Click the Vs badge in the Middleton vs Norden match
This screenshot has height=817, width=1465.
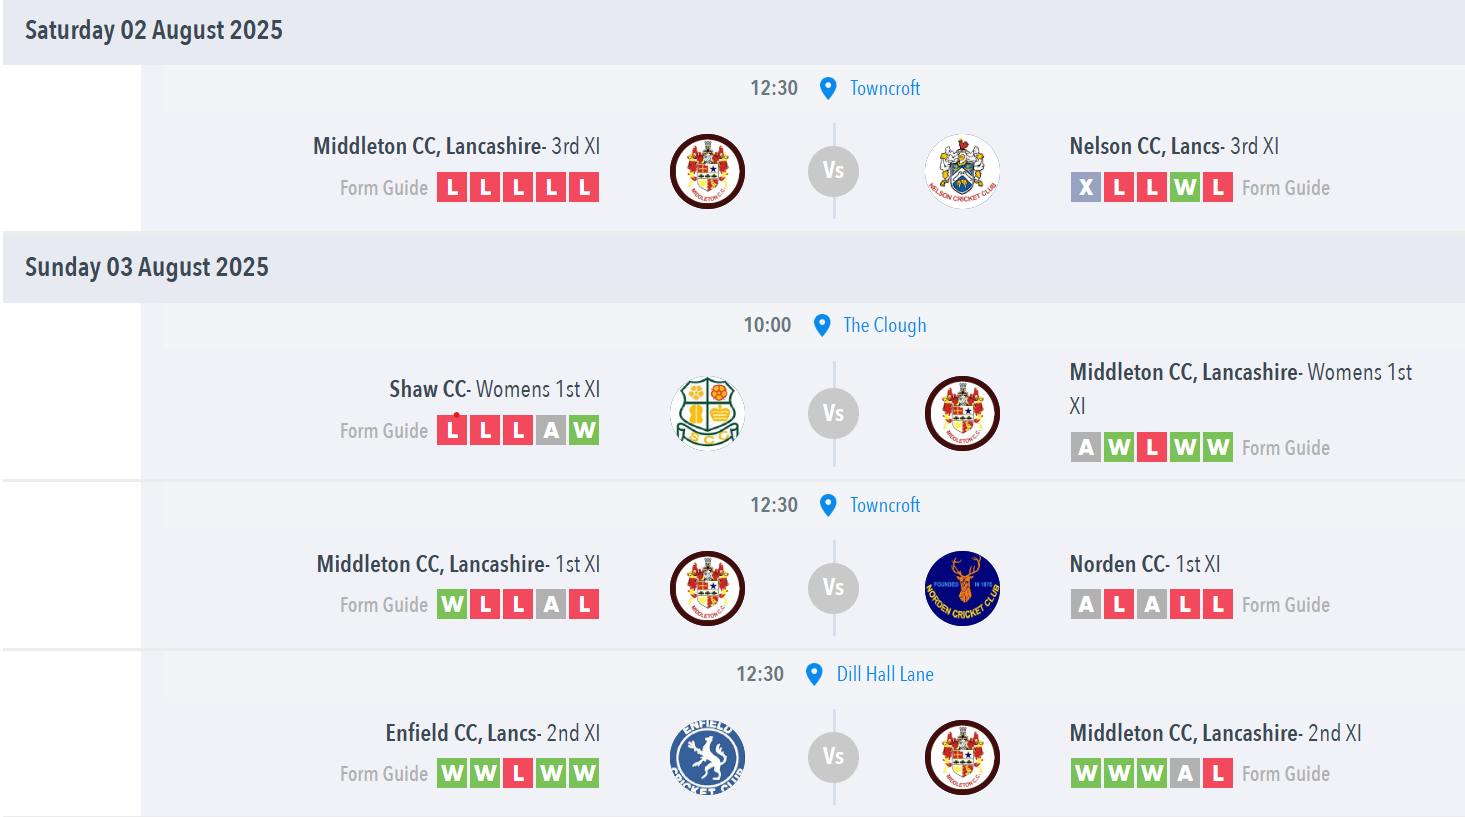click(834, 588)
